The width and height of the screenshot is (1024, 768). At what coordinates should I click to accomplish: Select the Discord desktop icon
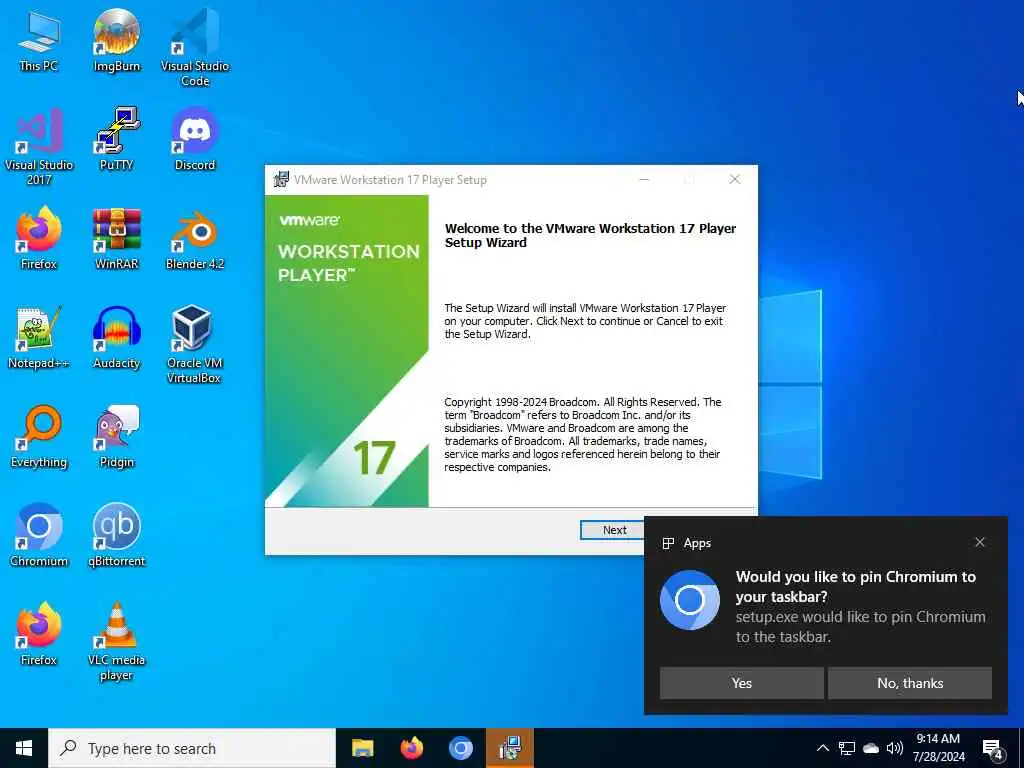click(x=195, y=138)
